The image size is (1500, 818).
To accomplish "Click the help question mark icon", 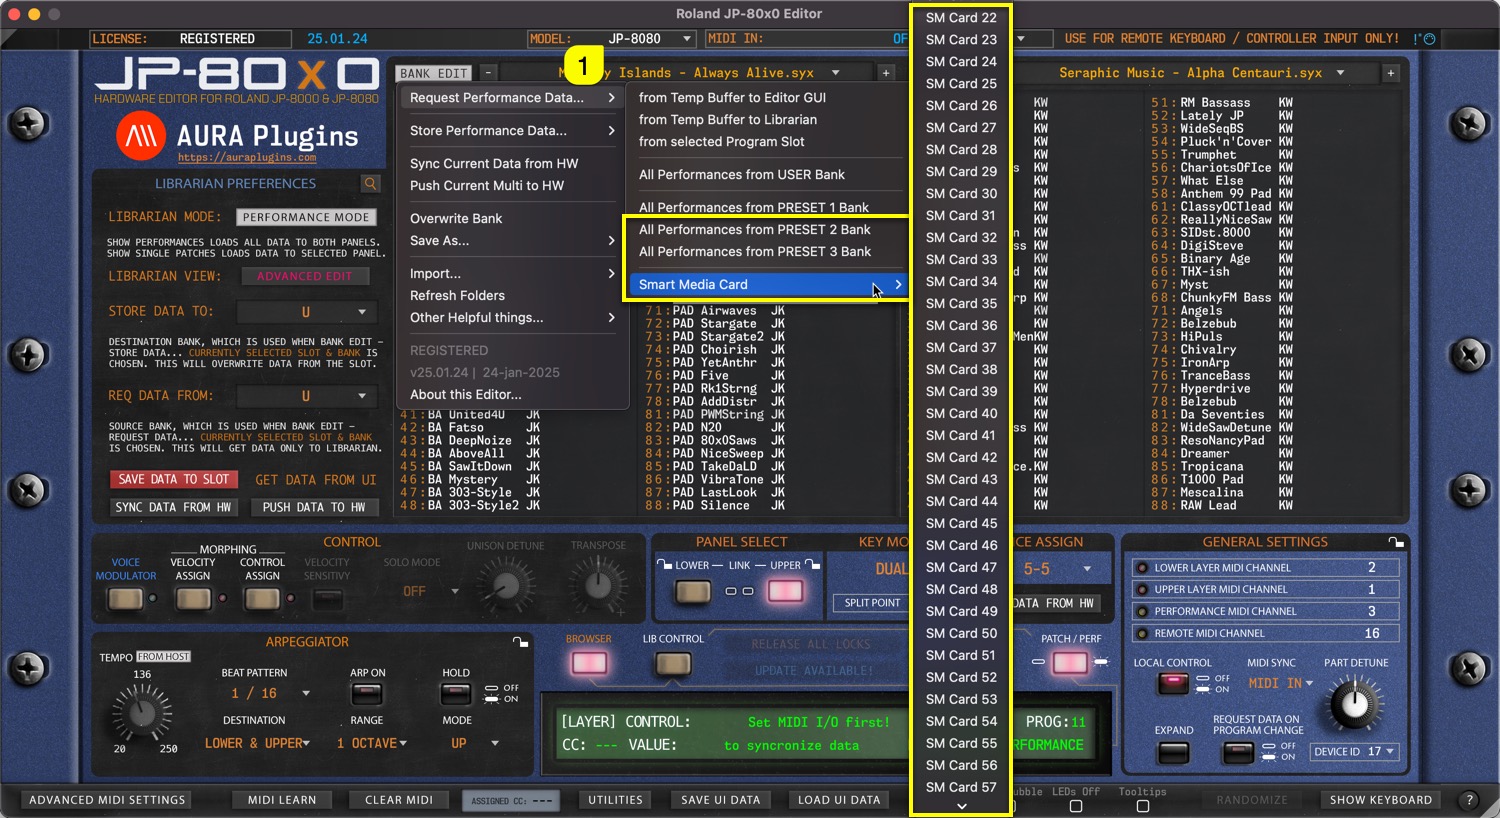I will (x=1469, y=800).
